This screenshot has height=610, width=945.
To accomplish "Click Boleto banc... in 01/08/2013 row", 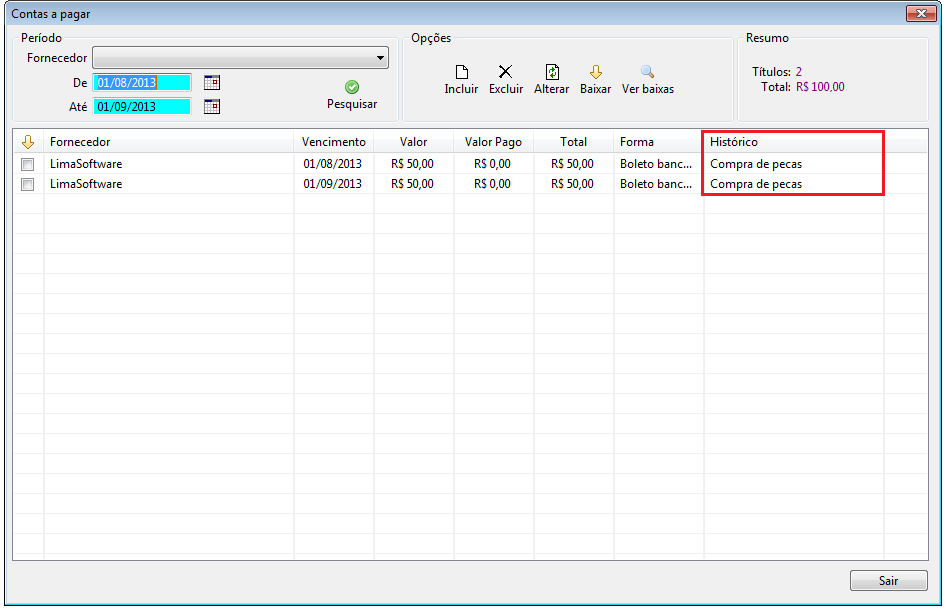I will 656,164.
